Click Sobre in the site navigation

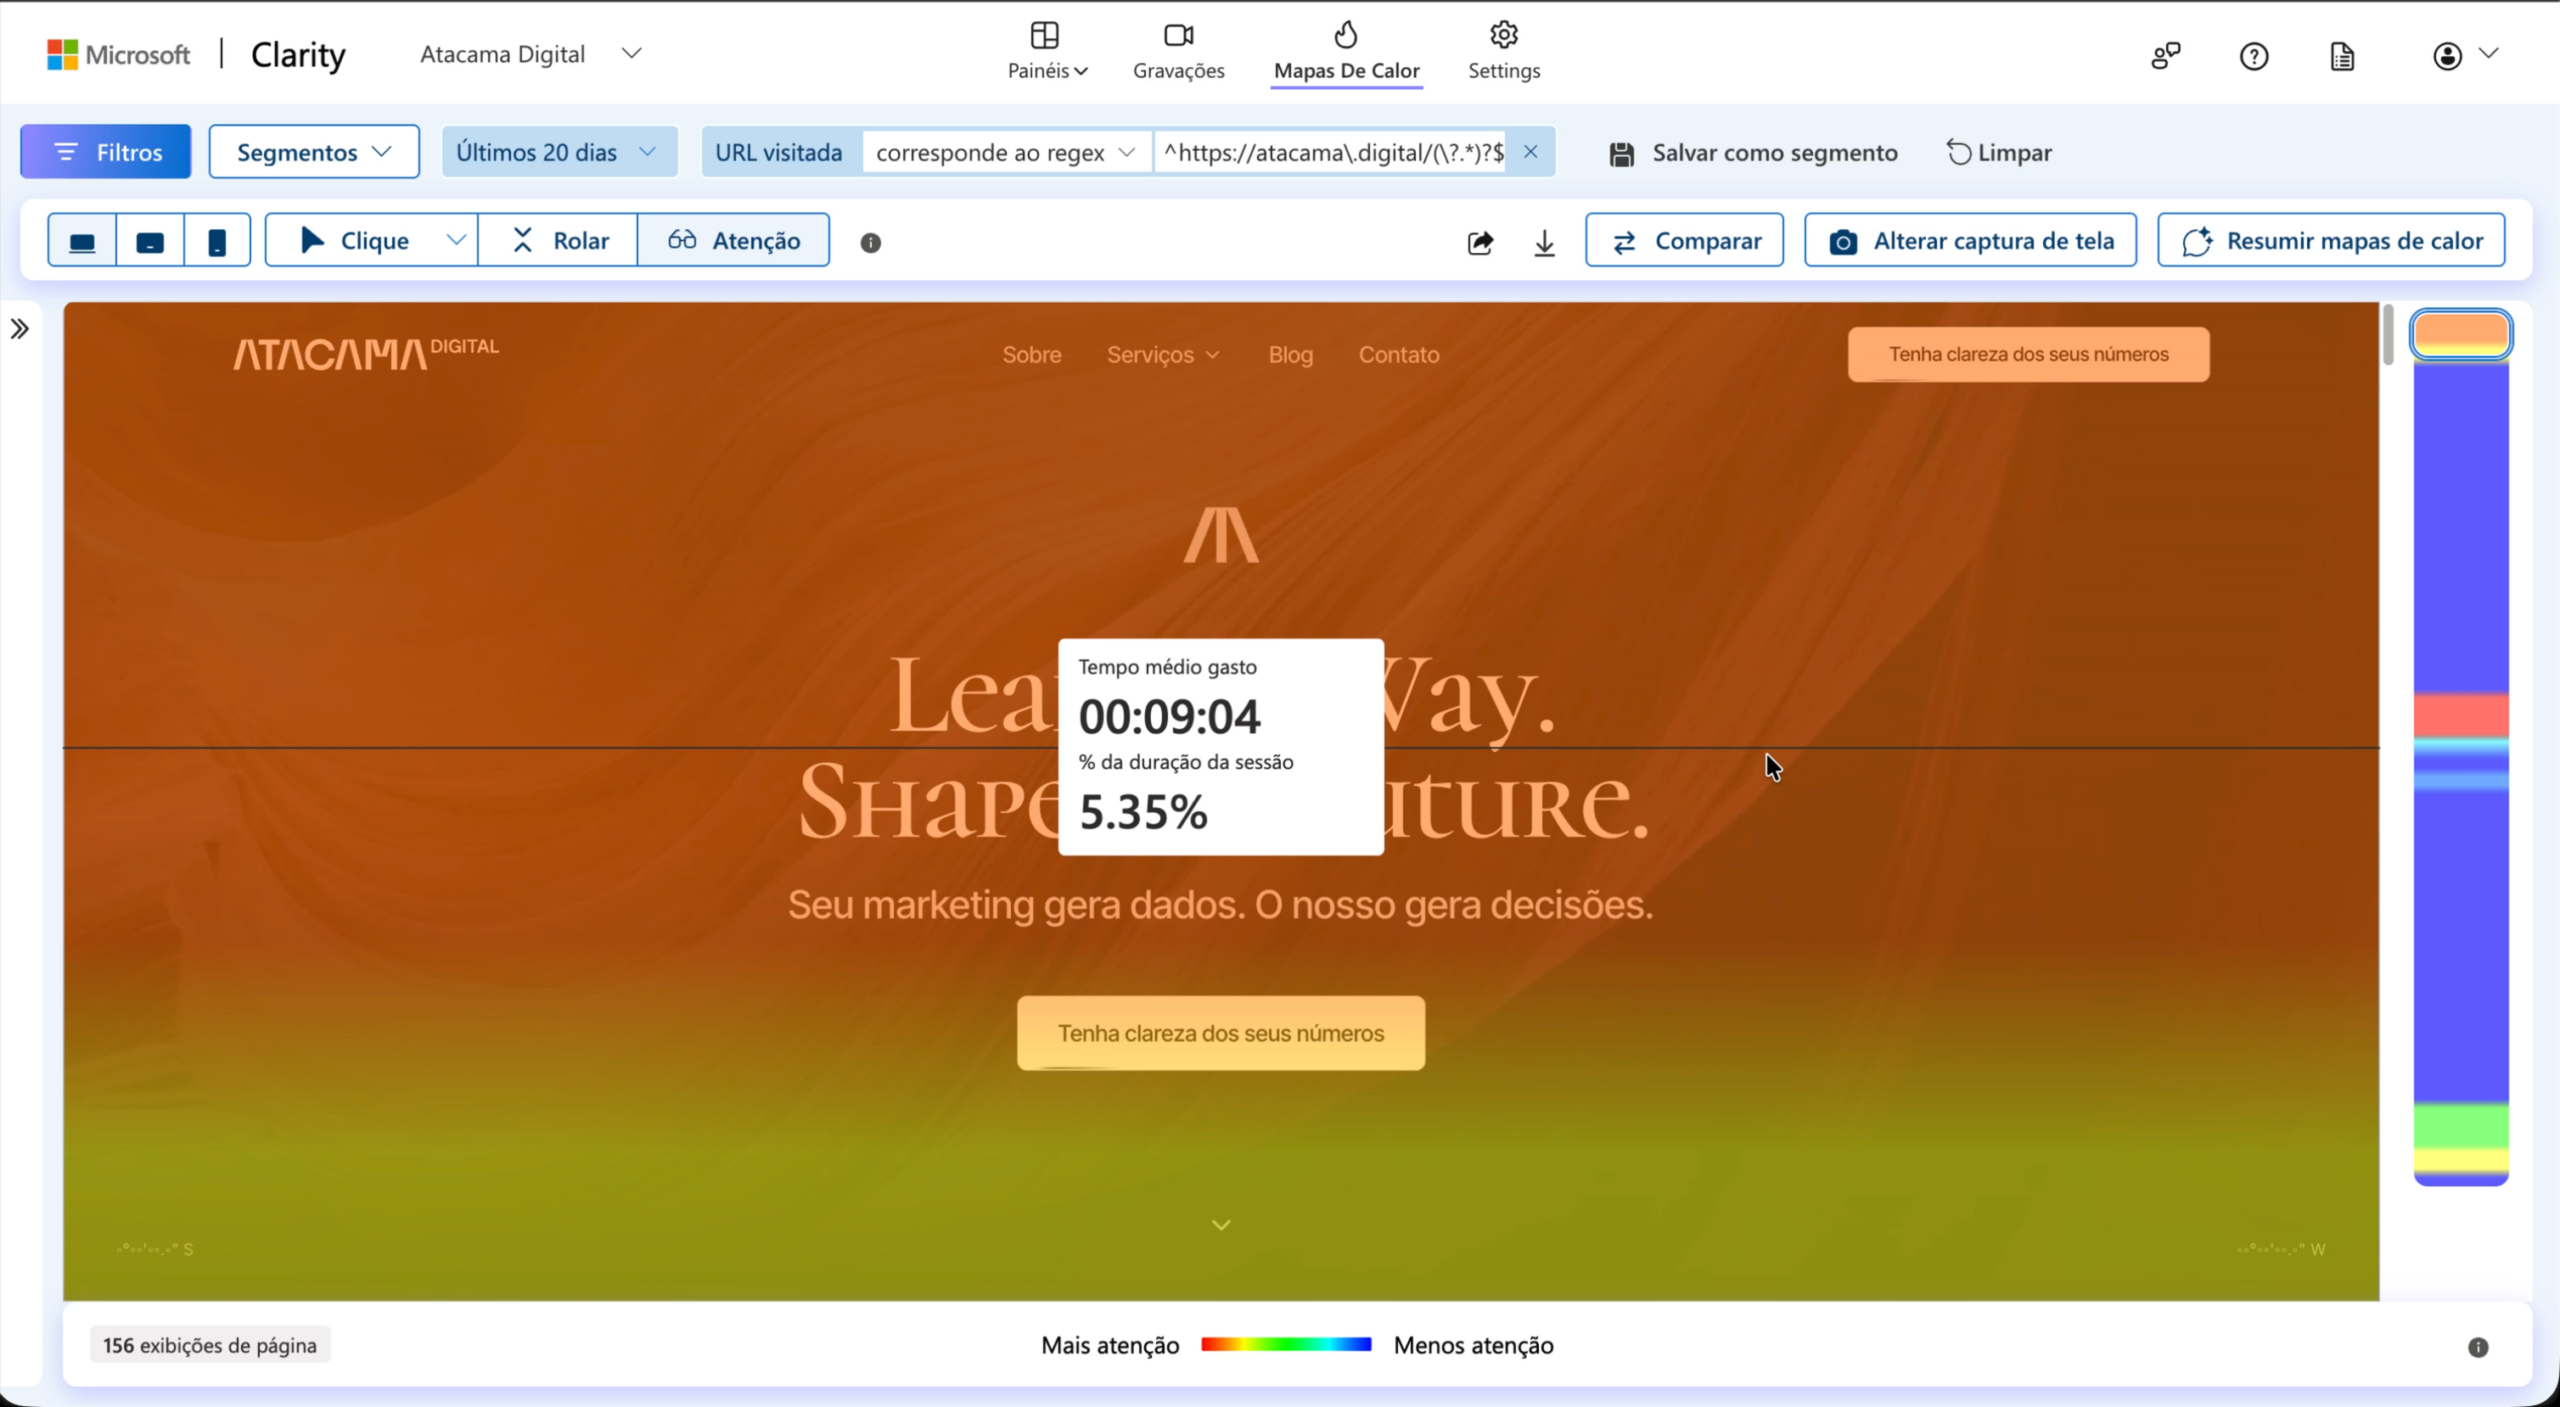pyautogui.click(x=1032, y=355)
